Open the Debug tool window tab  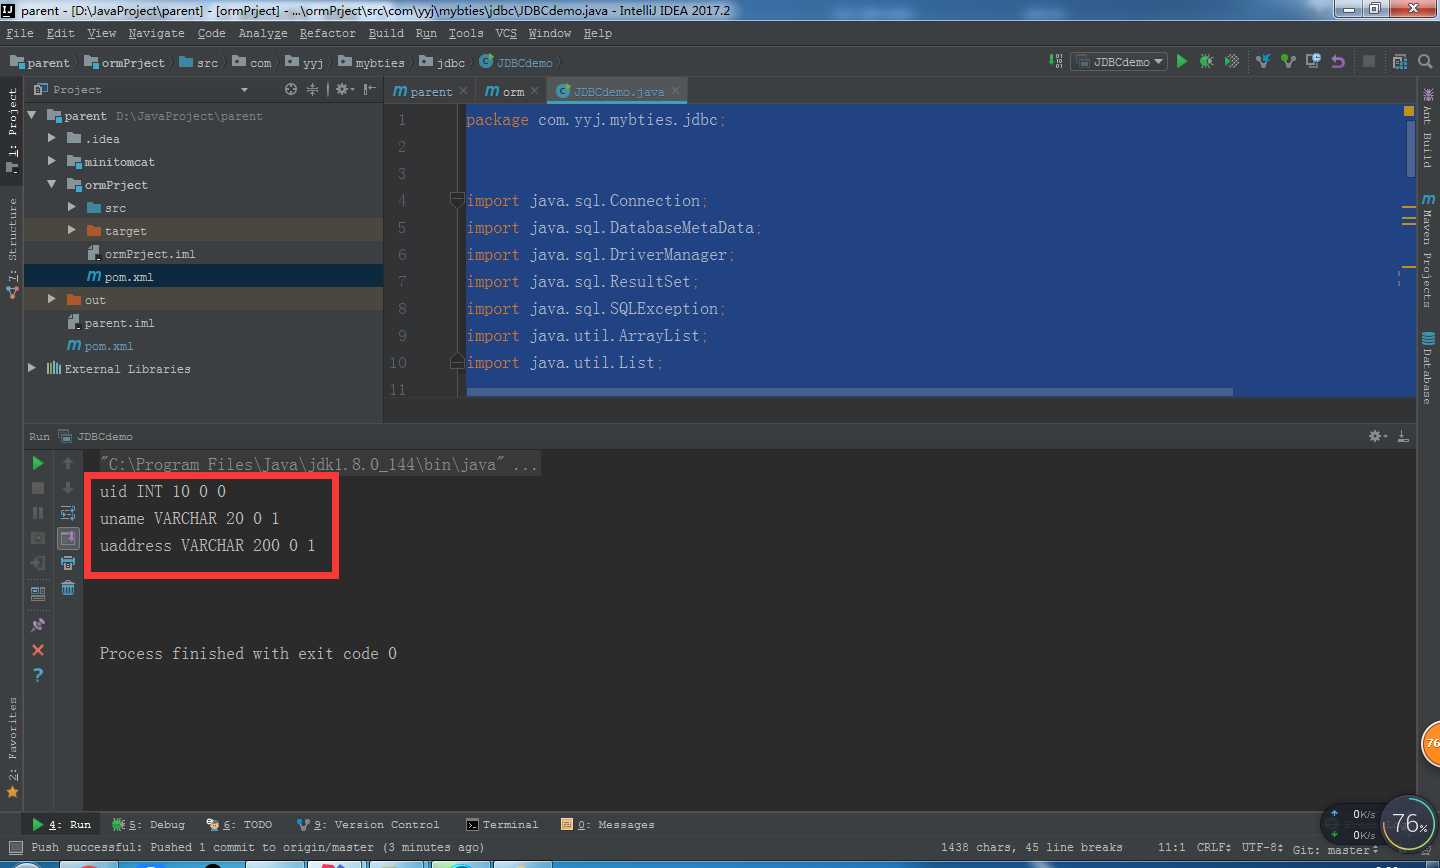pos(149,825)
